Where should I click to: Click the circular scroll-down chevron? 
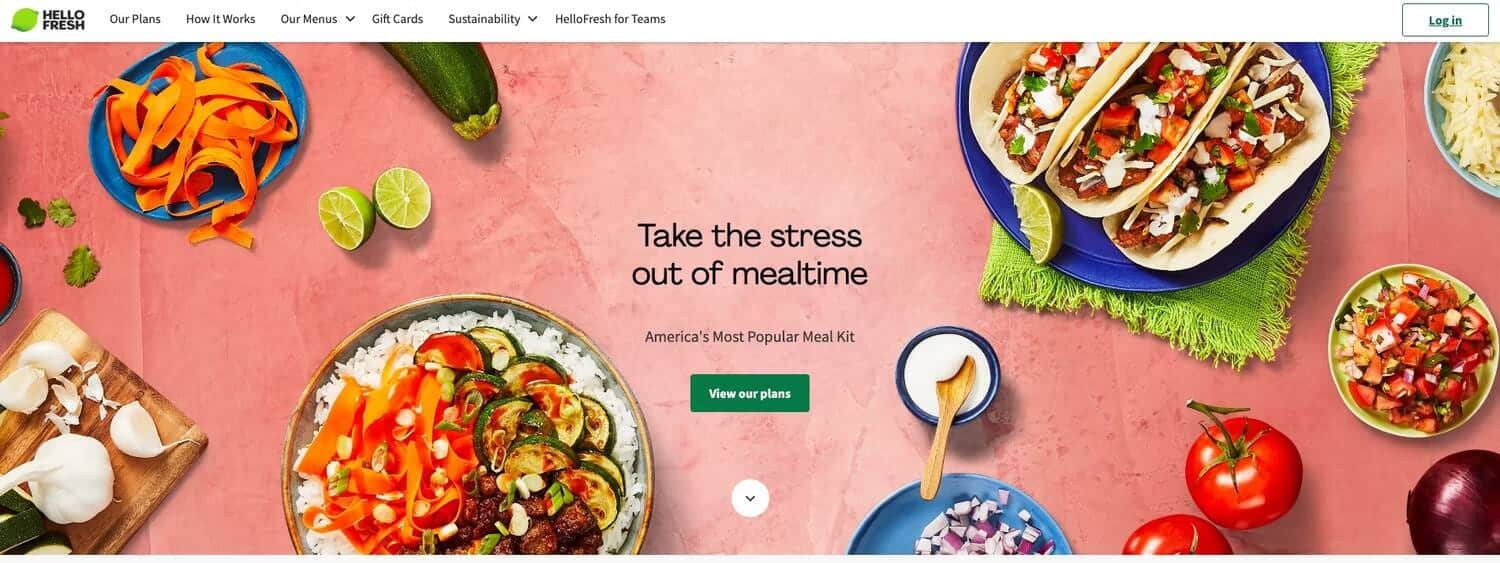(x=750, y=498)
